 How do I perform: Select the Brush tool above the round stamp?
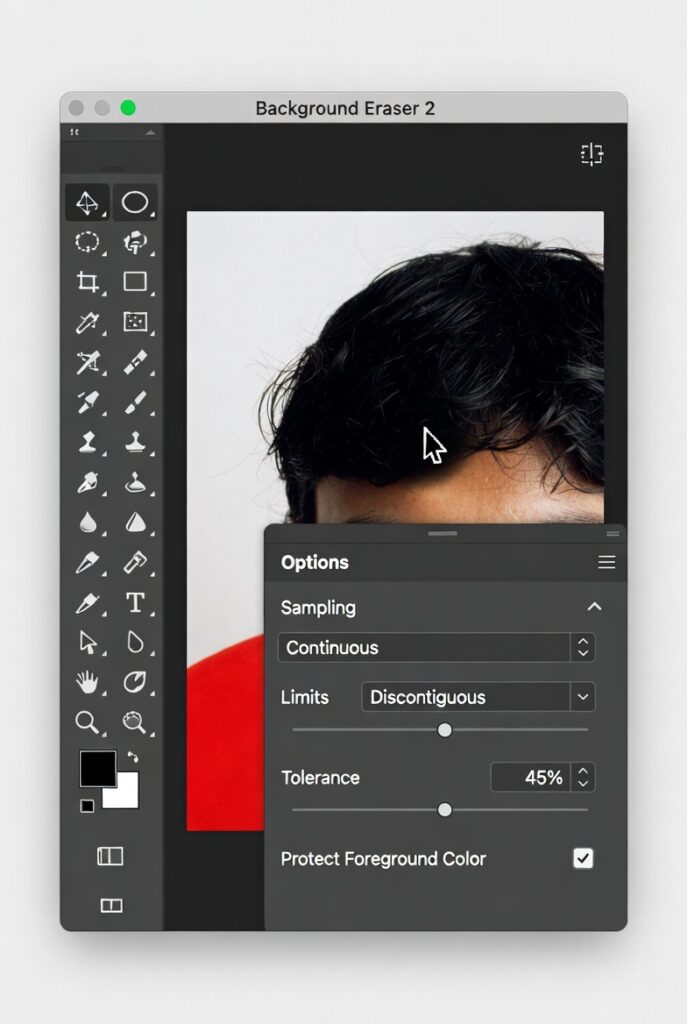[135, 403]
